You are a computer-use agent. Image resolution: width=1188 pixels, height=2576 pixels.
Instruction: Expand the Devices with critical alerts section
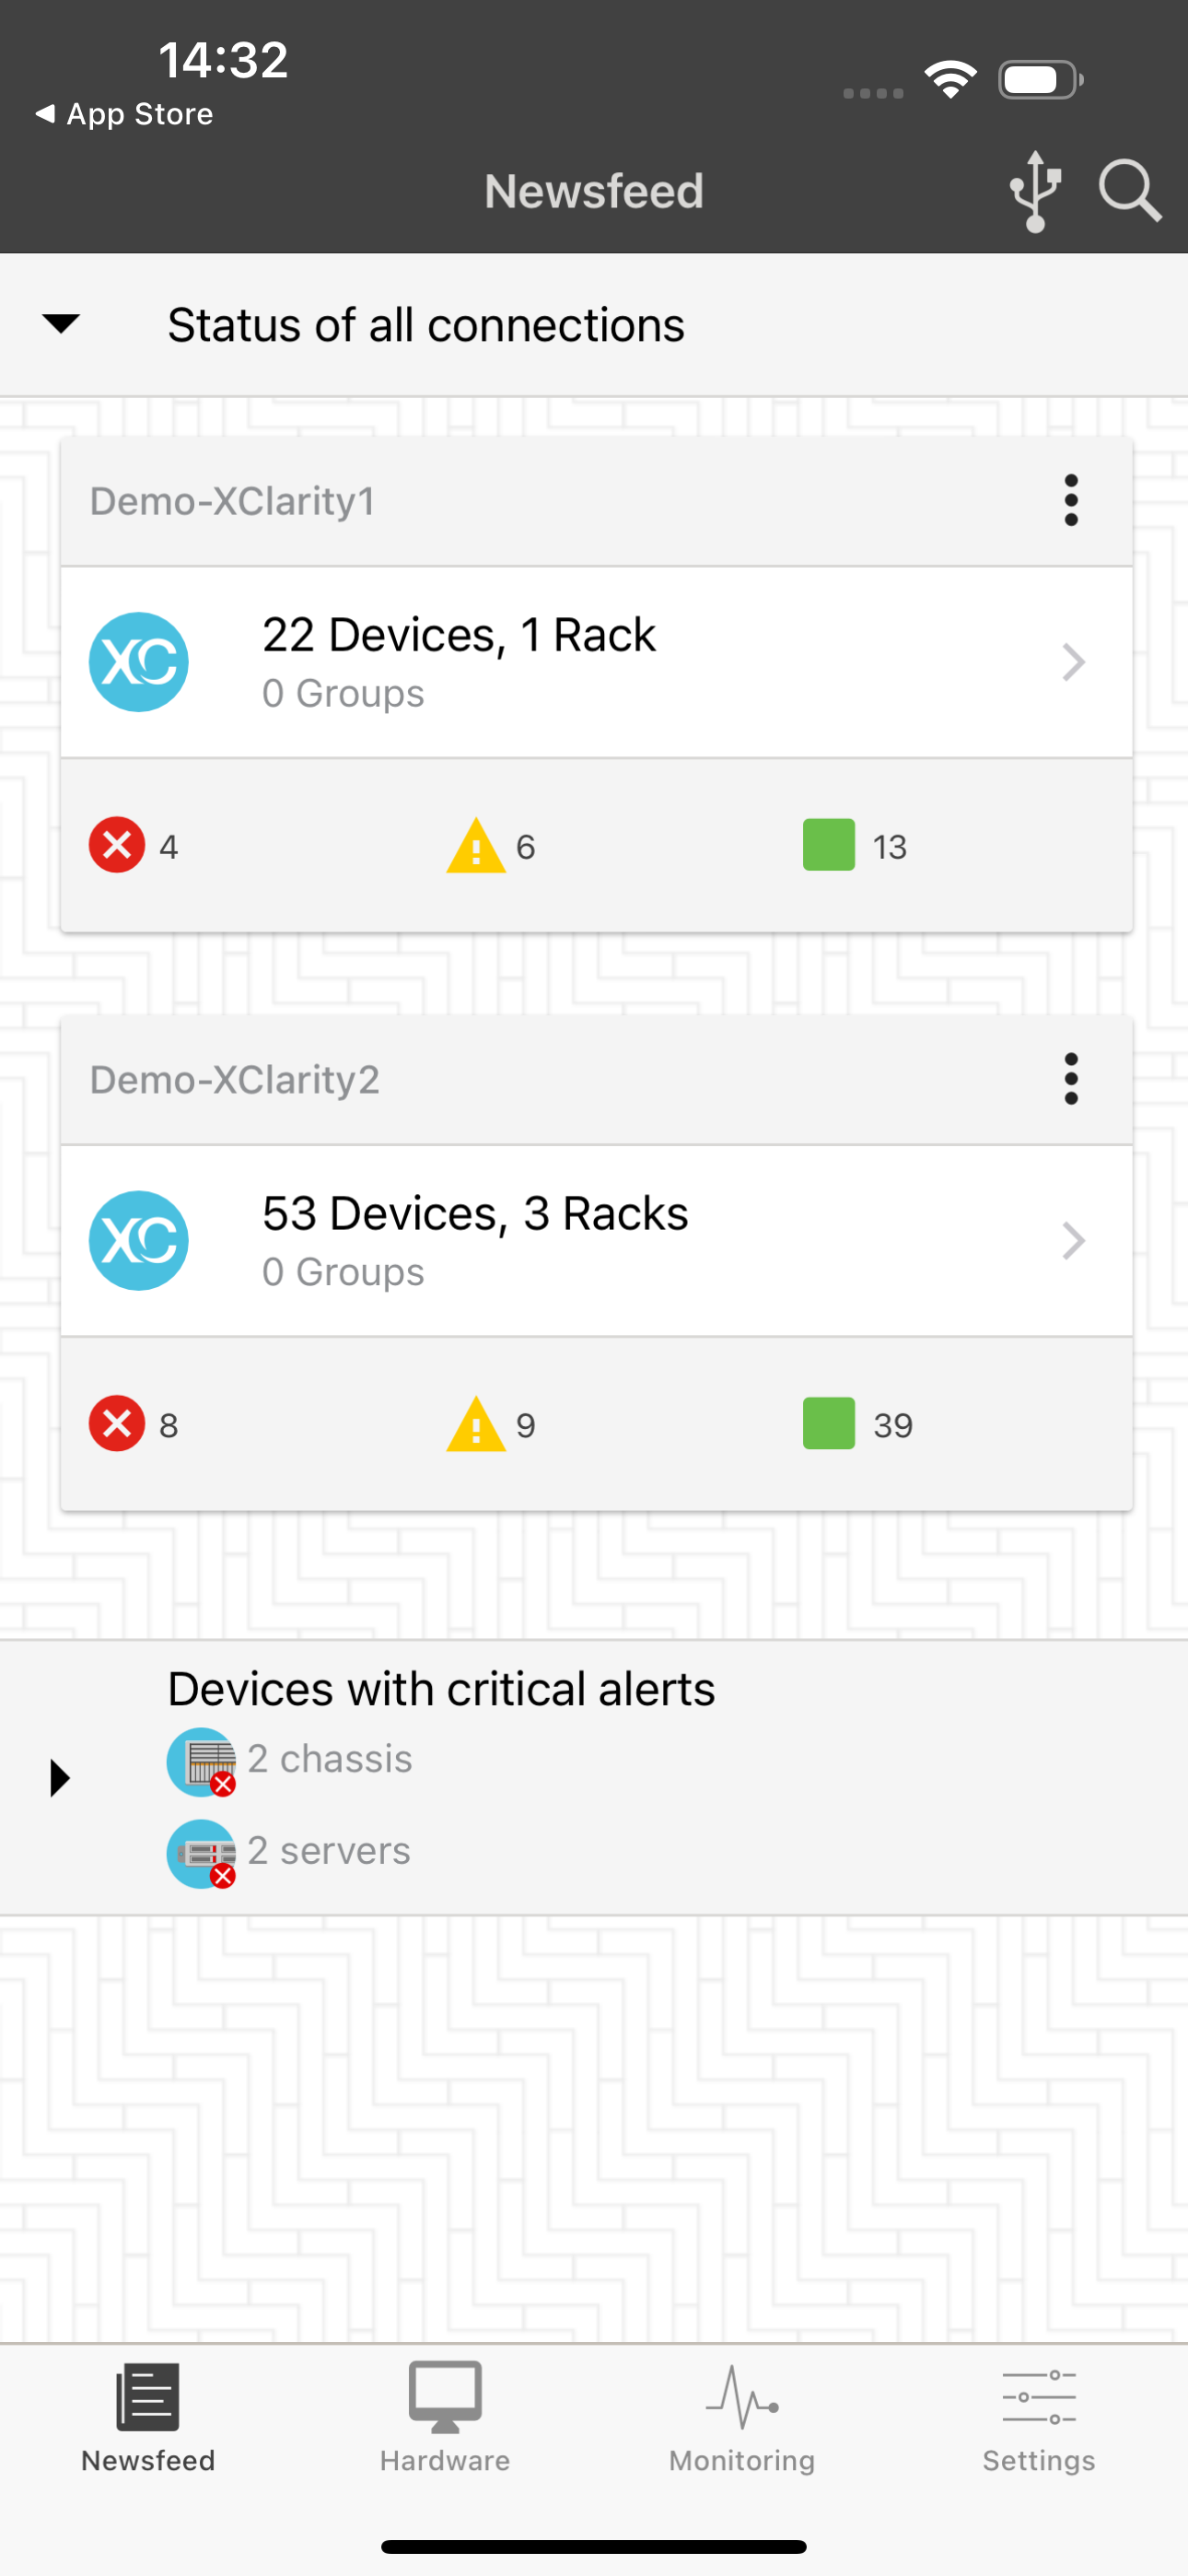60,1778
